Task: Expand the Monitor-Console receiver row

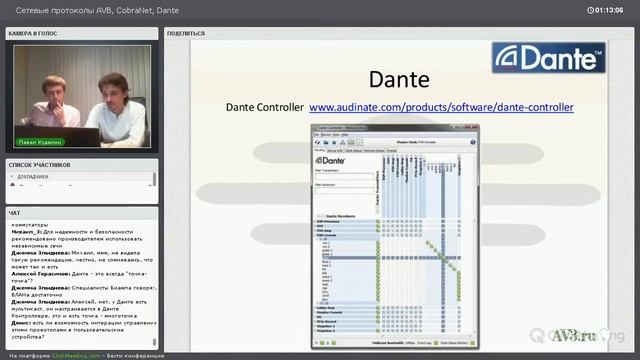Action: [x=315, y=312]
